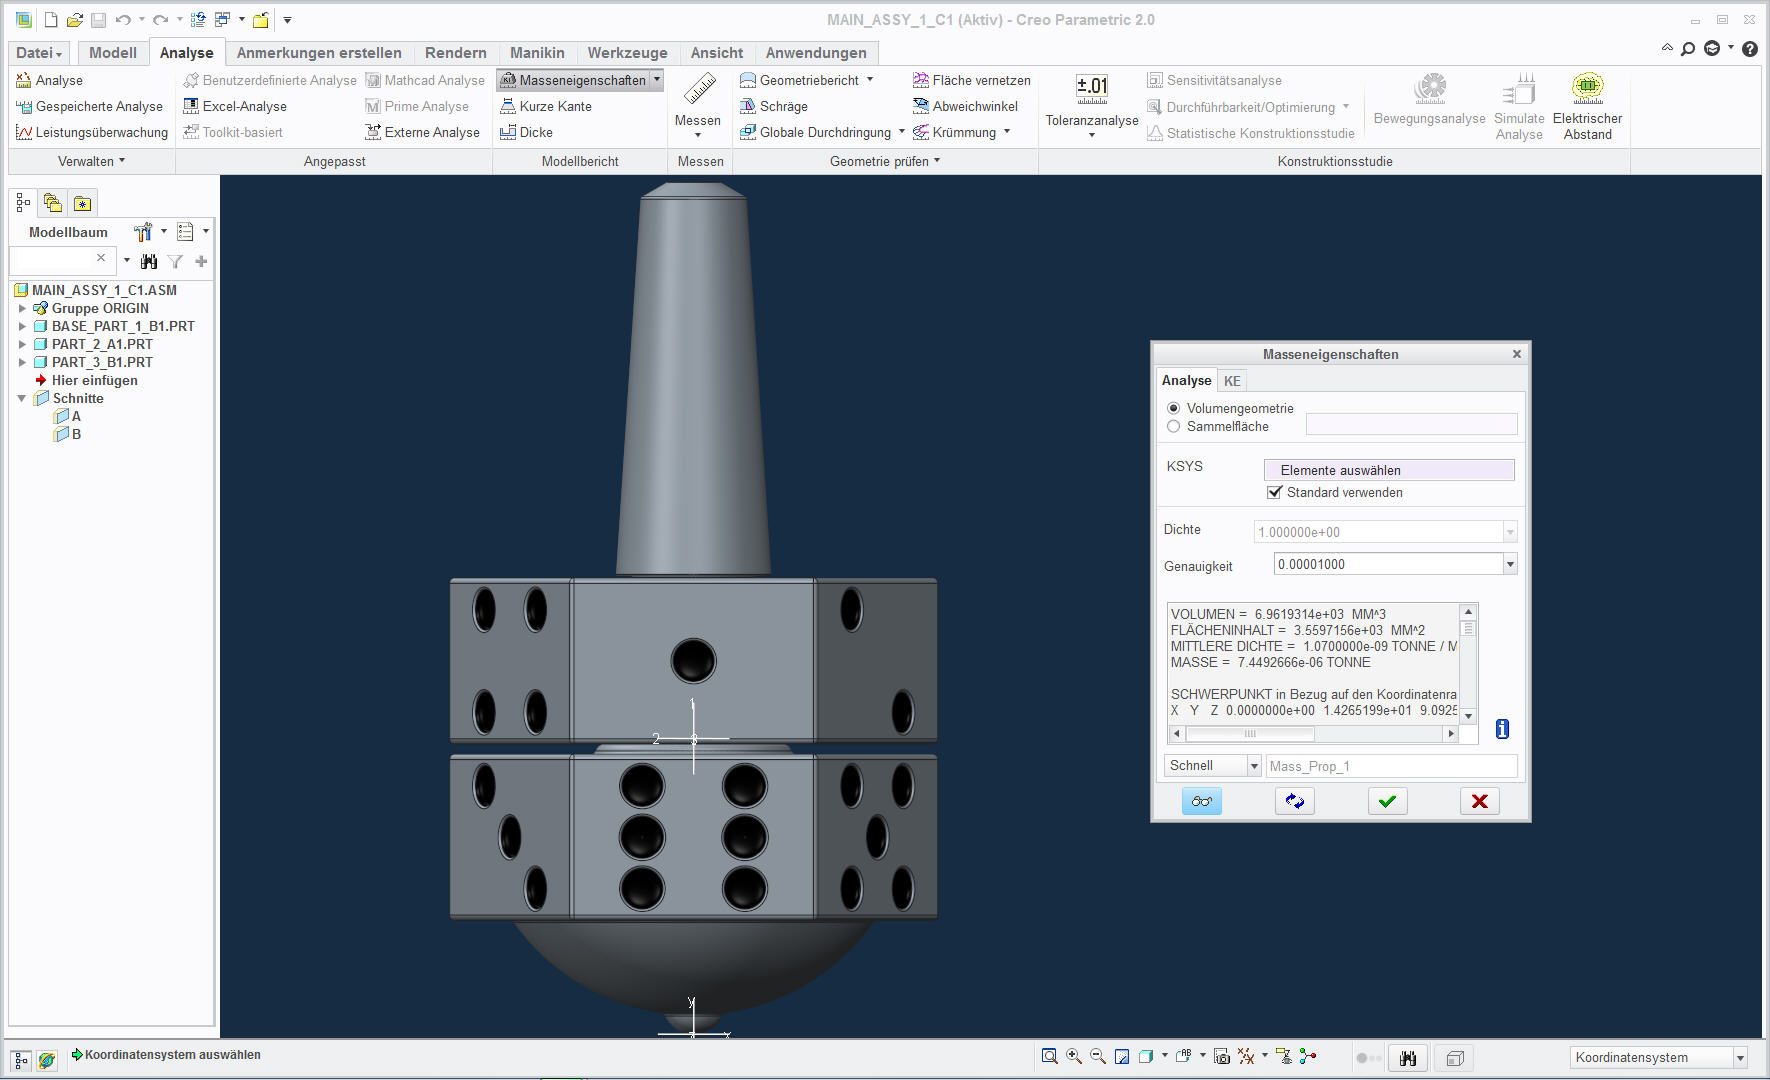
Task: Collapse the Schnitte tree node
Action: coord(22,398)
